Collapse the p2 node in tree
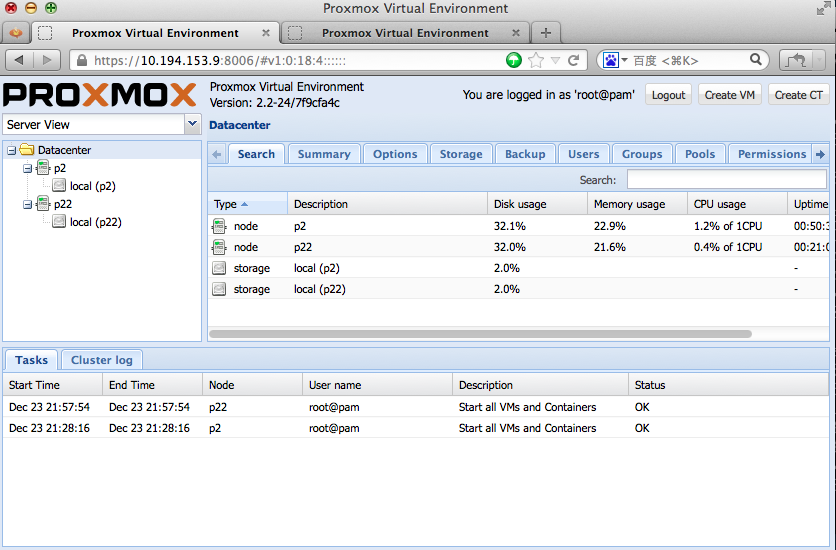This screenshot has height=550, width=836. [27, 169]
